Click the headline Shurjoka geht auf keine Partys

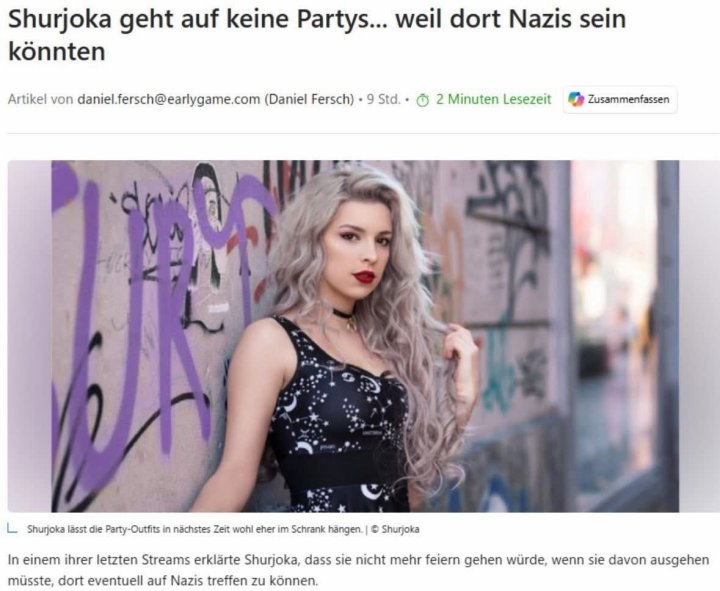pyautogui.click(x=195, y=19)
